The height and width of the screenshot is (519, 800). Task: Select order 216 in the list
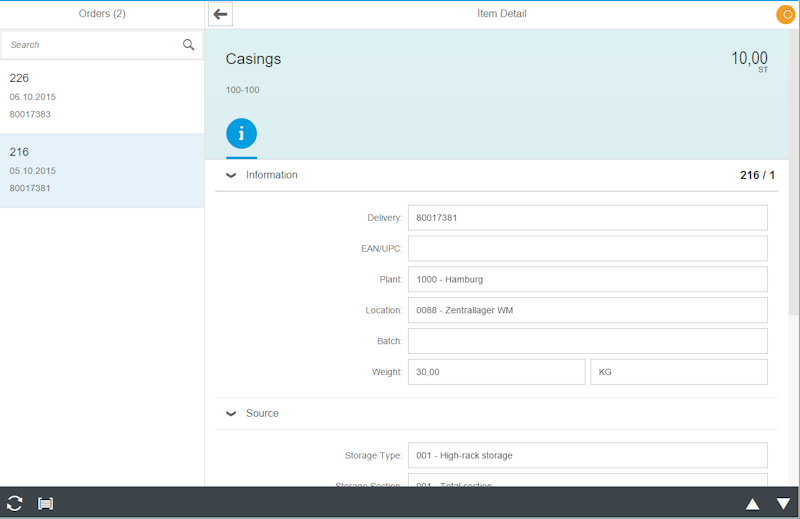pos(100,170)
